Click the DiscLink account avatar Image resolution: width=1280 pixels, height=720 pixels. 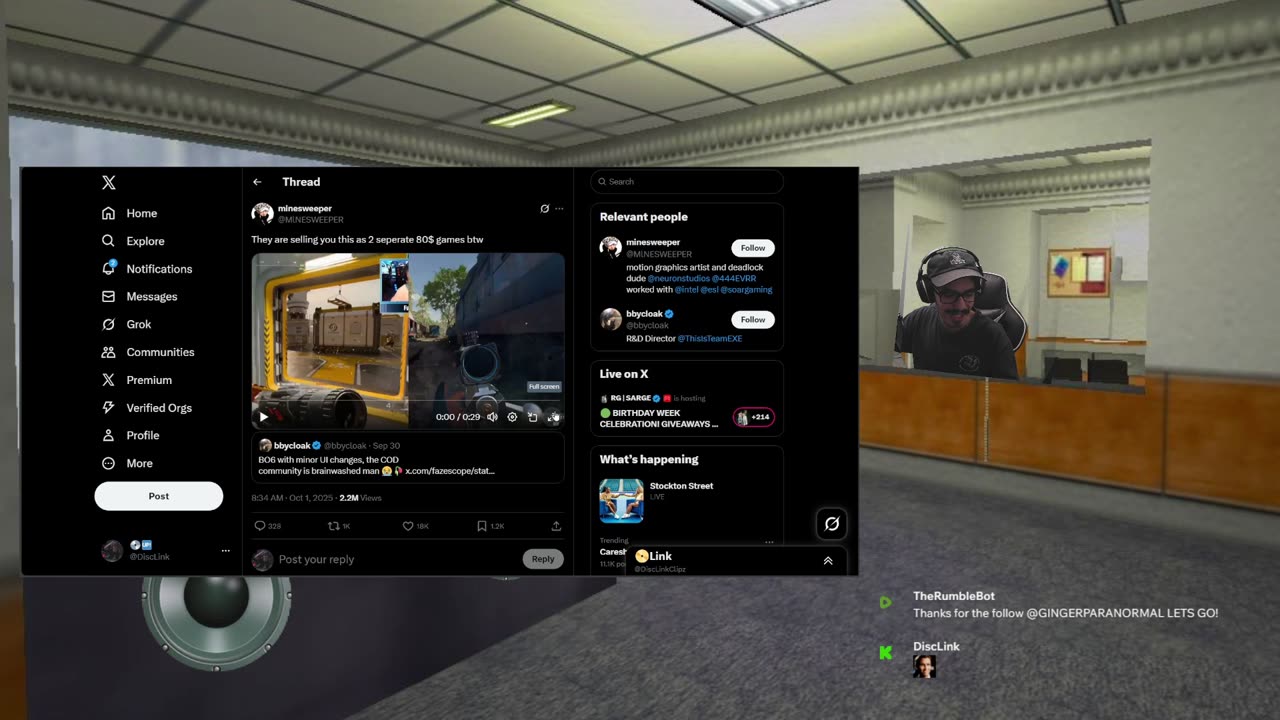point(112,551)
